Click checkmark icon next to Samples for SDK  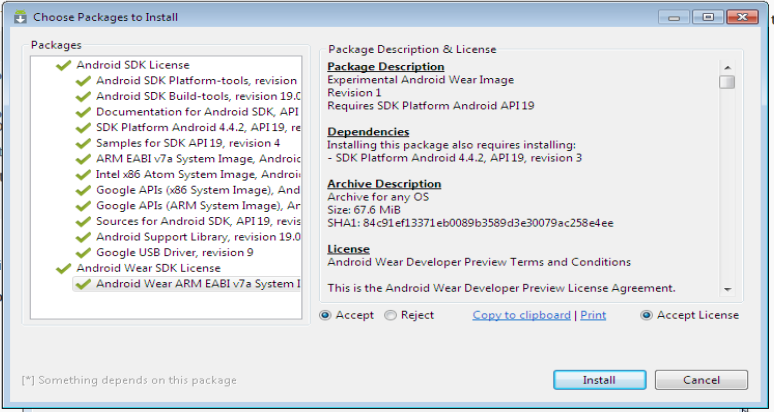[83, 144]
